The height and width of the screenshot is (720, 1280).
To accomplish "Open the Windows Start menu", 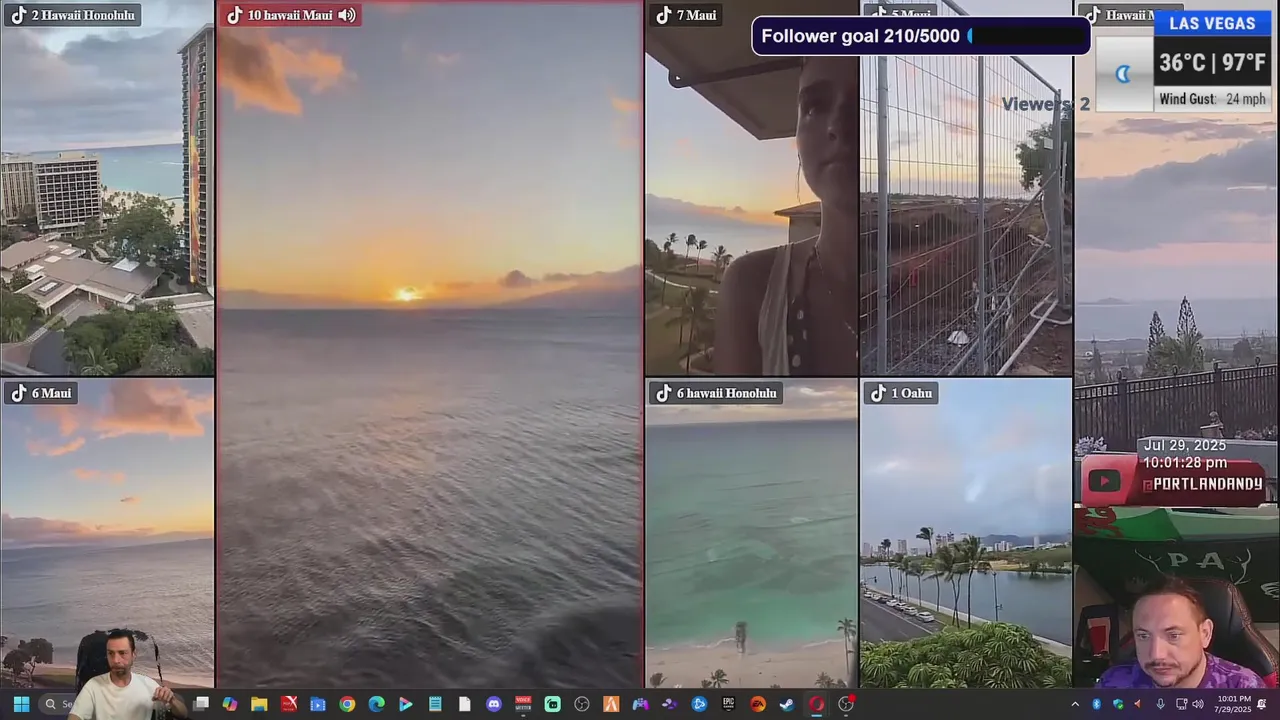I will (x=21, y=704).
